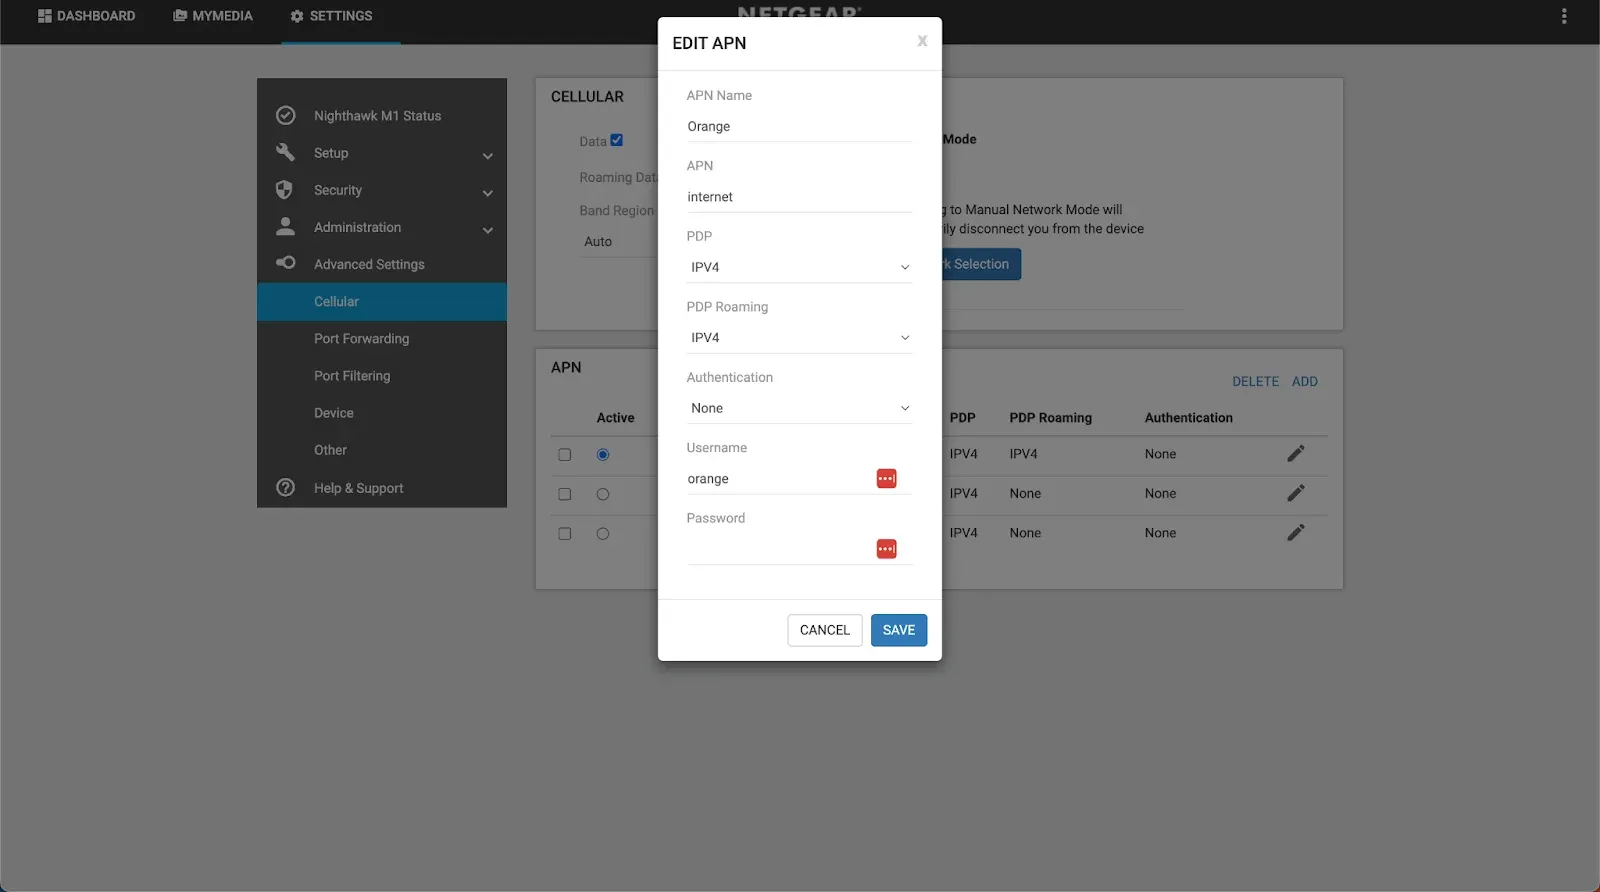1600x892 pixels.
Task: Click the Network Selection button
Action: point(980,264)
